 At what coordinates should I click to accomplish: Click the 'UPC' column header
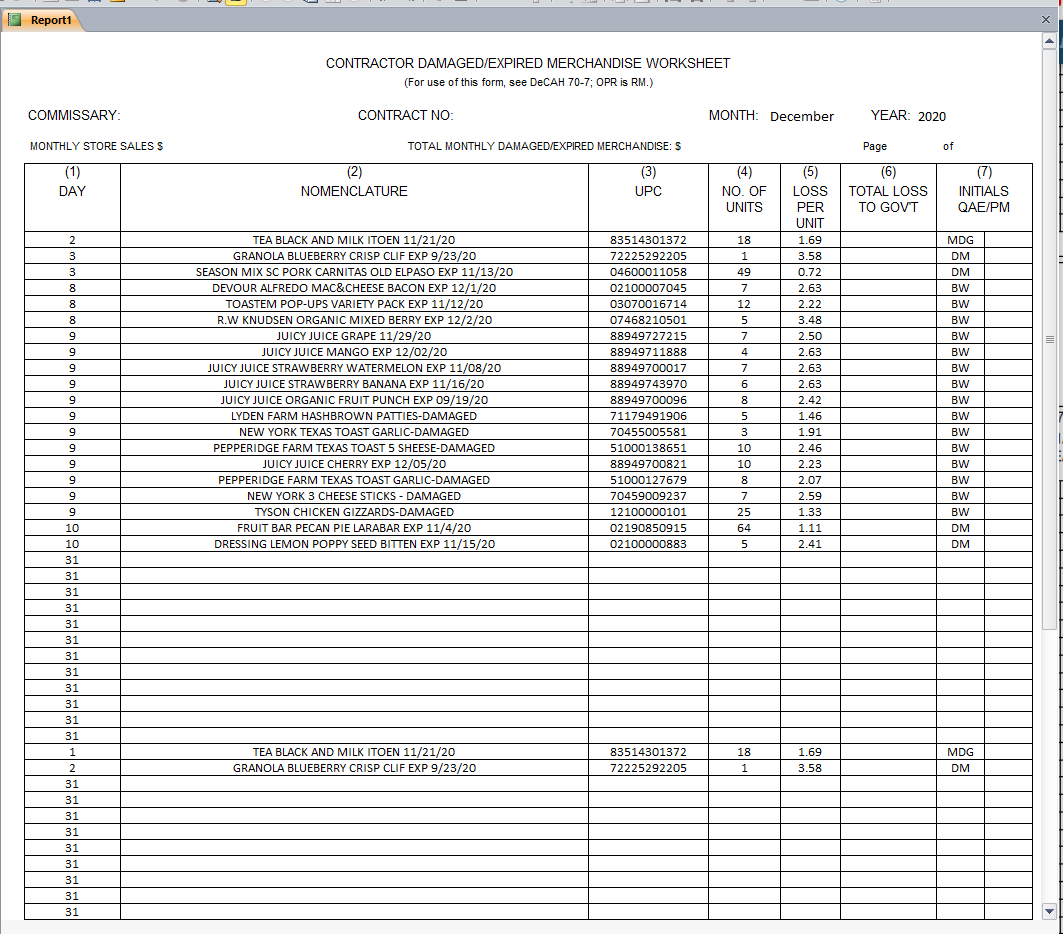[x=648, y=191]
